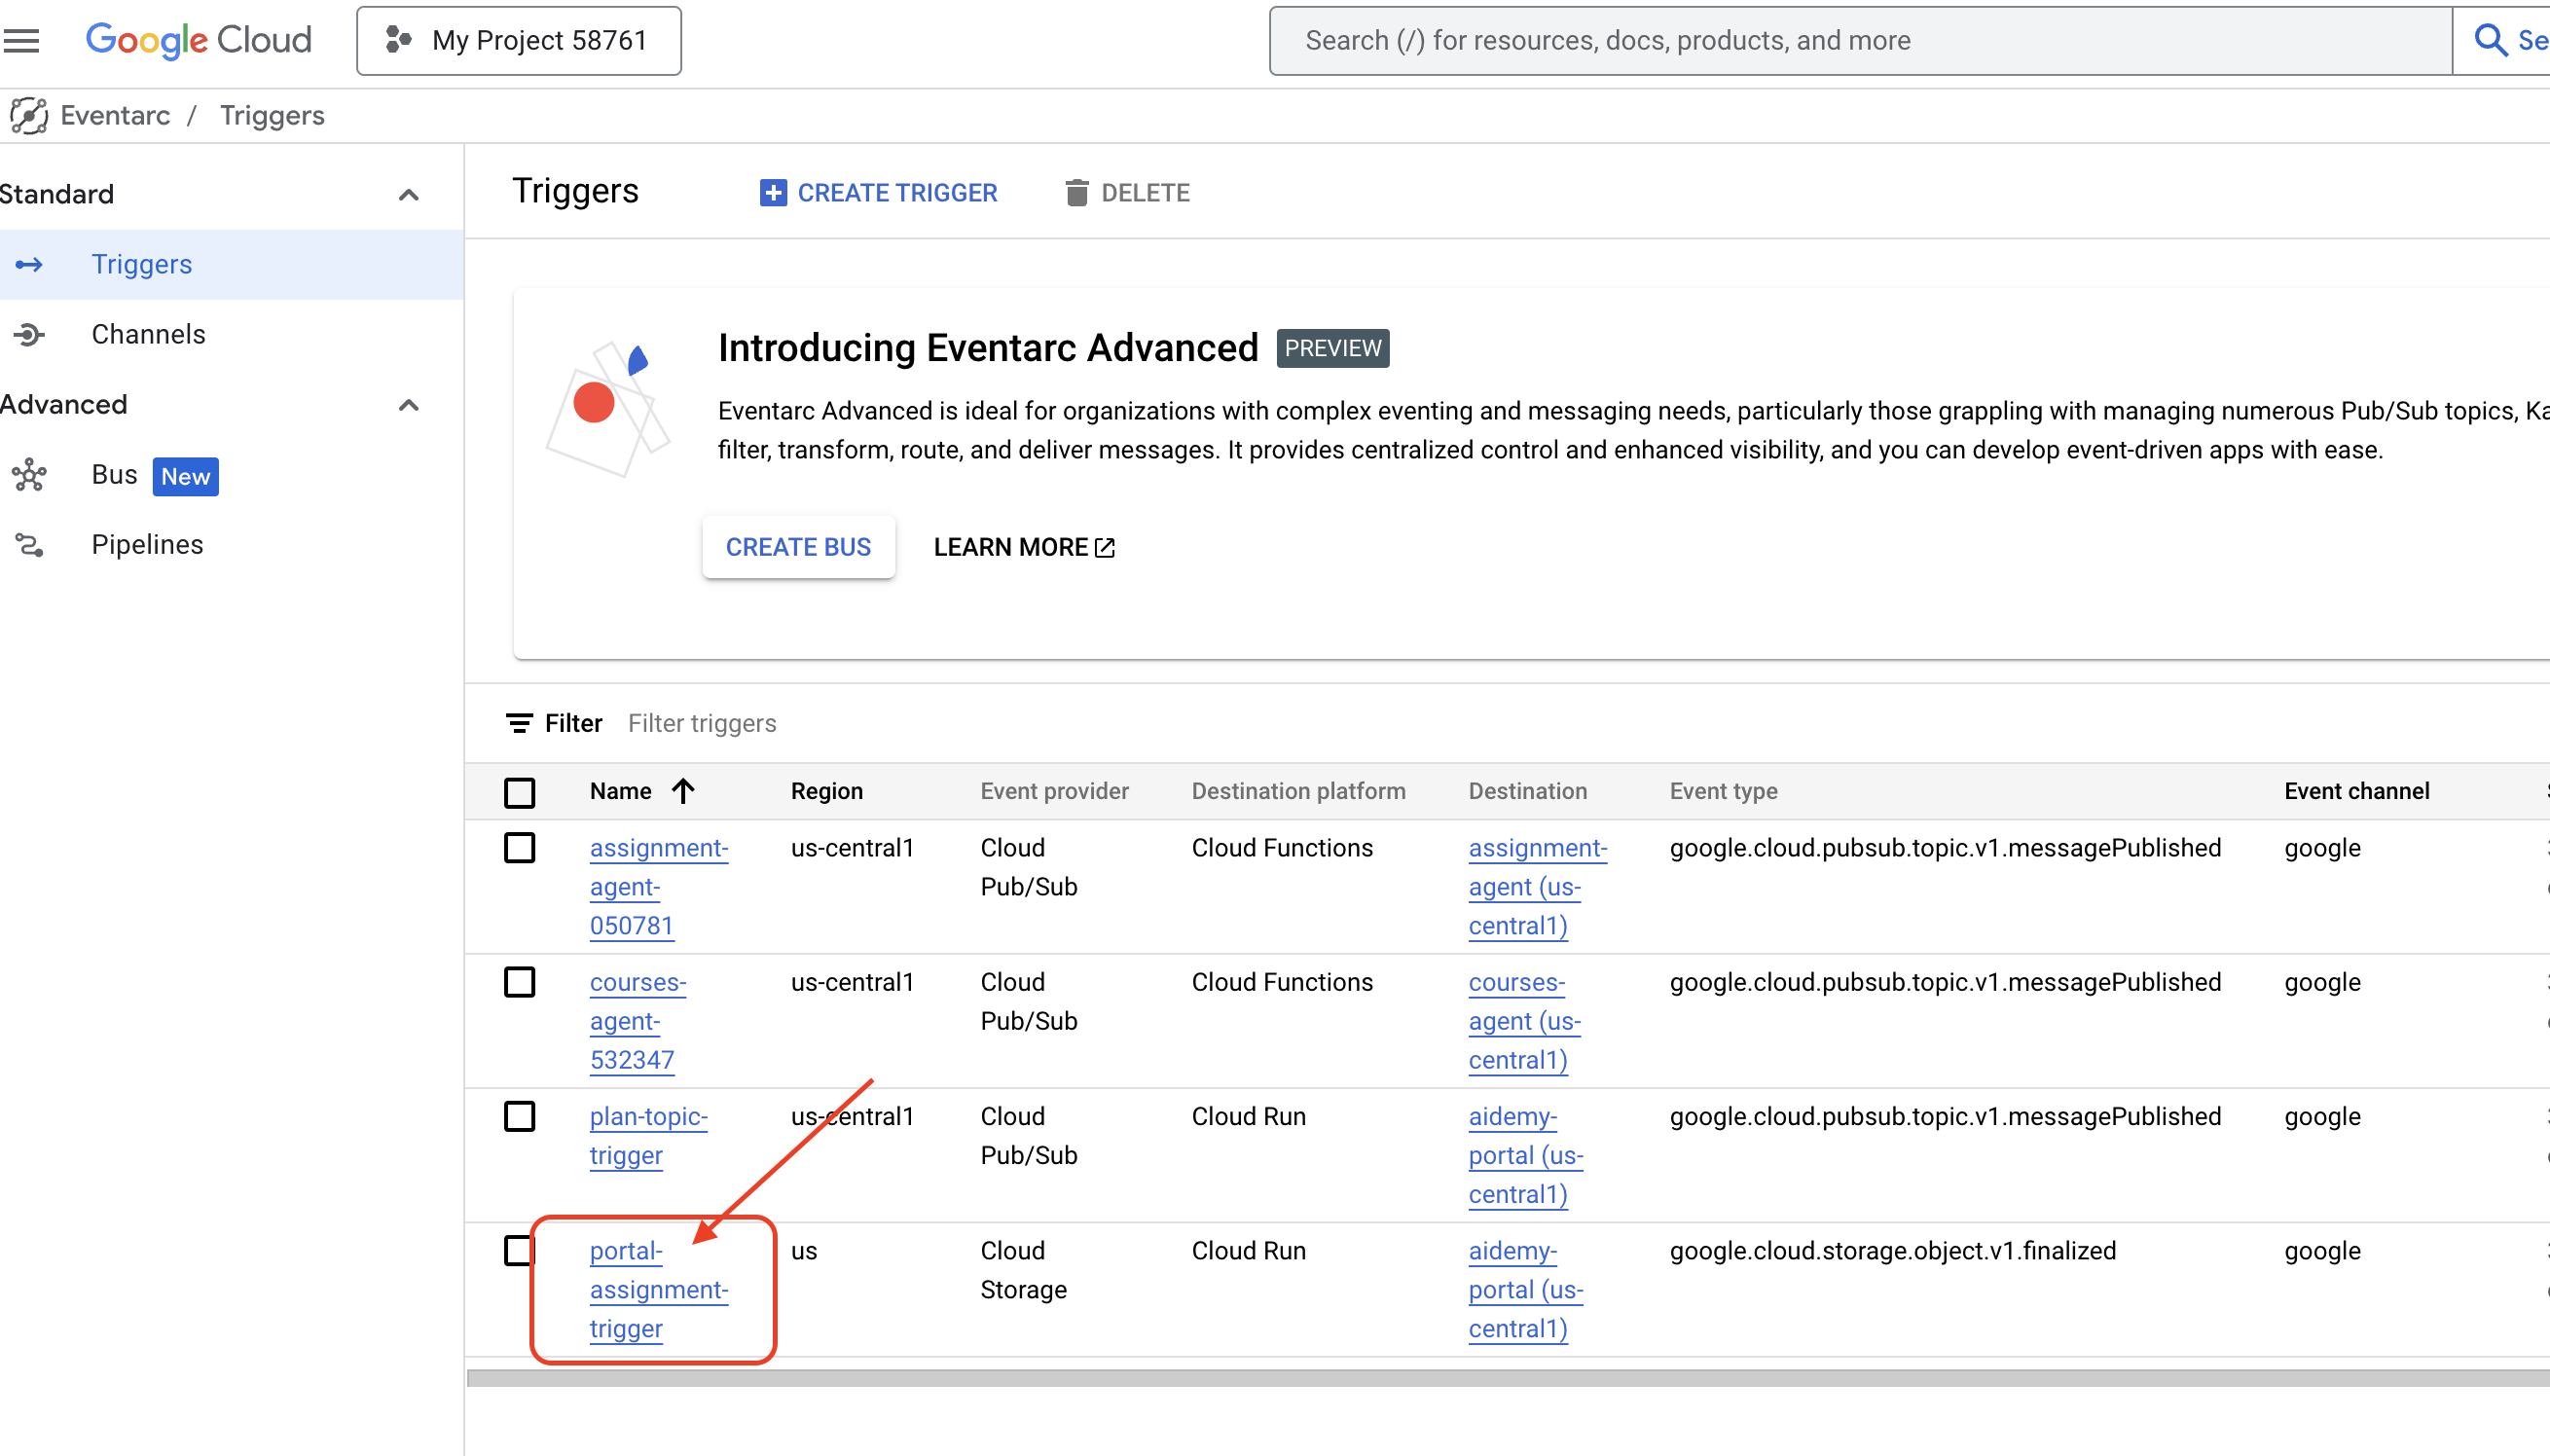This screenshot has width=2550, height=1456.
Task: Toggle checkbox for assignment-agent-050781 trigger
Action: pyautogui.click(x=520, y=848)
